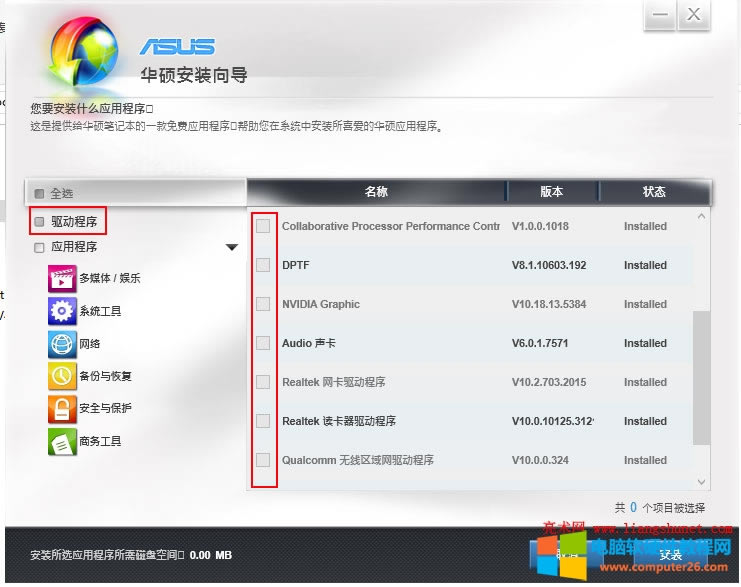Viewport: 741px width, 587px height.
Task: Check the 全选 select-all checkbox
Action: pos(40,193)
